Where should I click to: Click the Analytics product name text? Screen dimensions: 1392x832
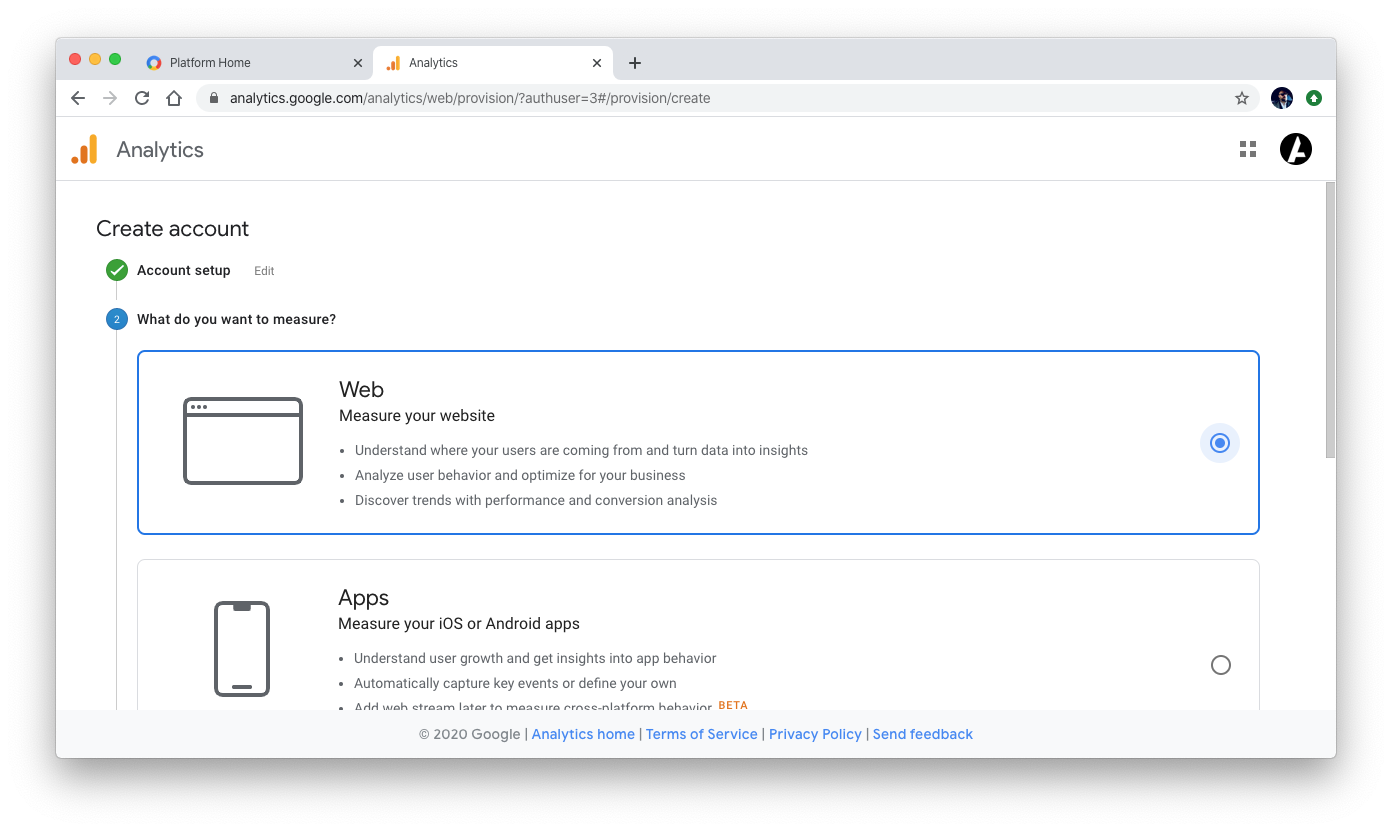160,149
